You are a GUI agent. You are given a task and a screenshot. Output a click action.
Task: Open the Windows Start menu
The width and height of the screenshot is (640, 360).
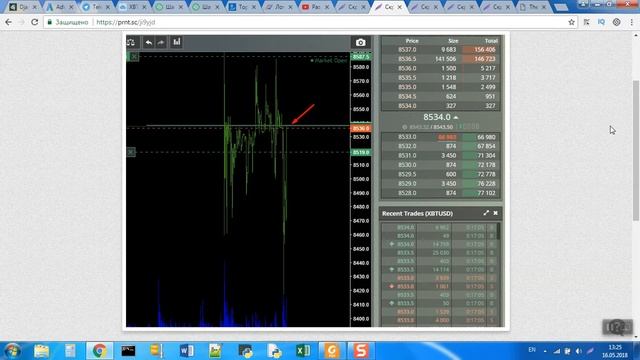(12, 351)
